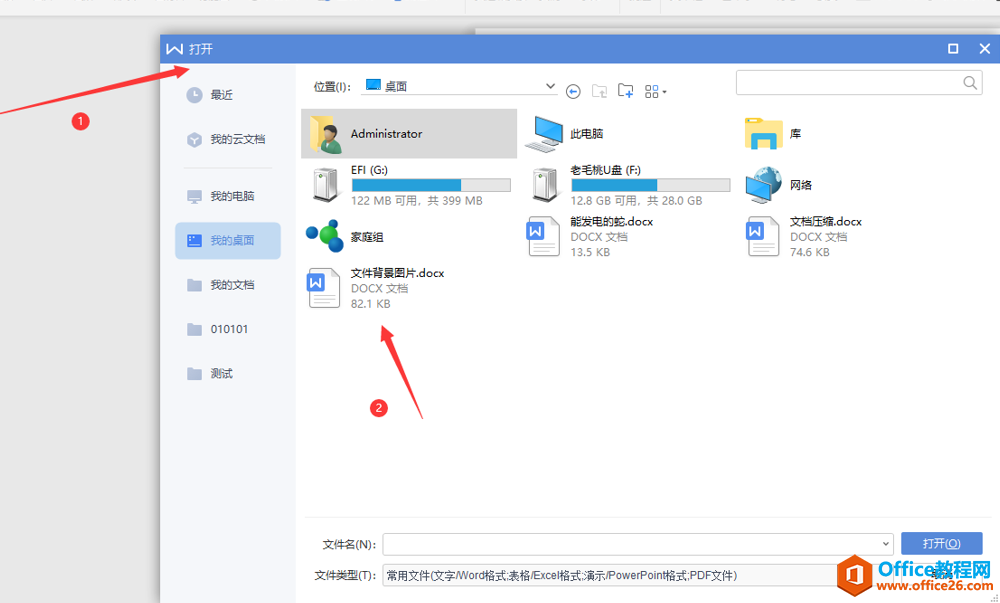Click text 12.8 GB 可用, 共 28.0 GB
The width and height of the screenshot is (1000, 603).
[636, 201]
